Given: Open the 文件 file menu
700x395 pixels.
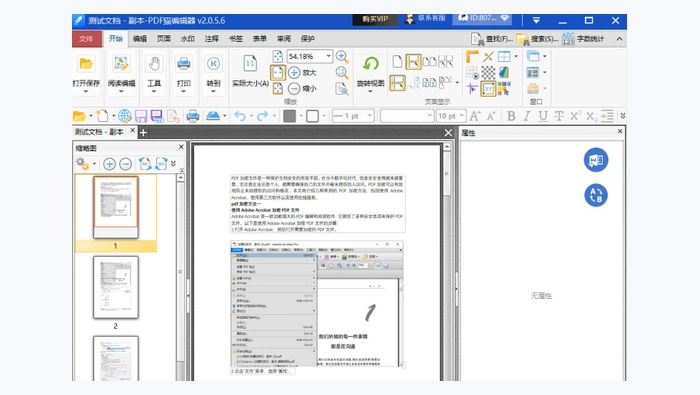Looking at the screenshot, I should click(86, 39).
